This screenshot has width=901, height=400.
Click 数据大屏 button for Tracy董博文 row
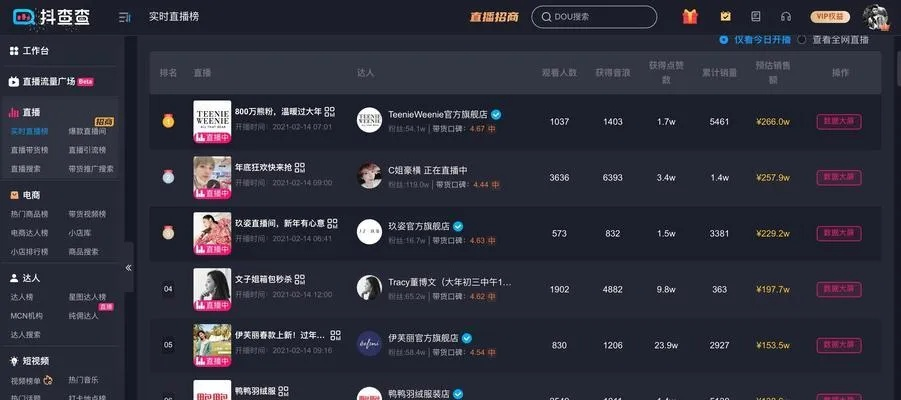coord(839,290)
